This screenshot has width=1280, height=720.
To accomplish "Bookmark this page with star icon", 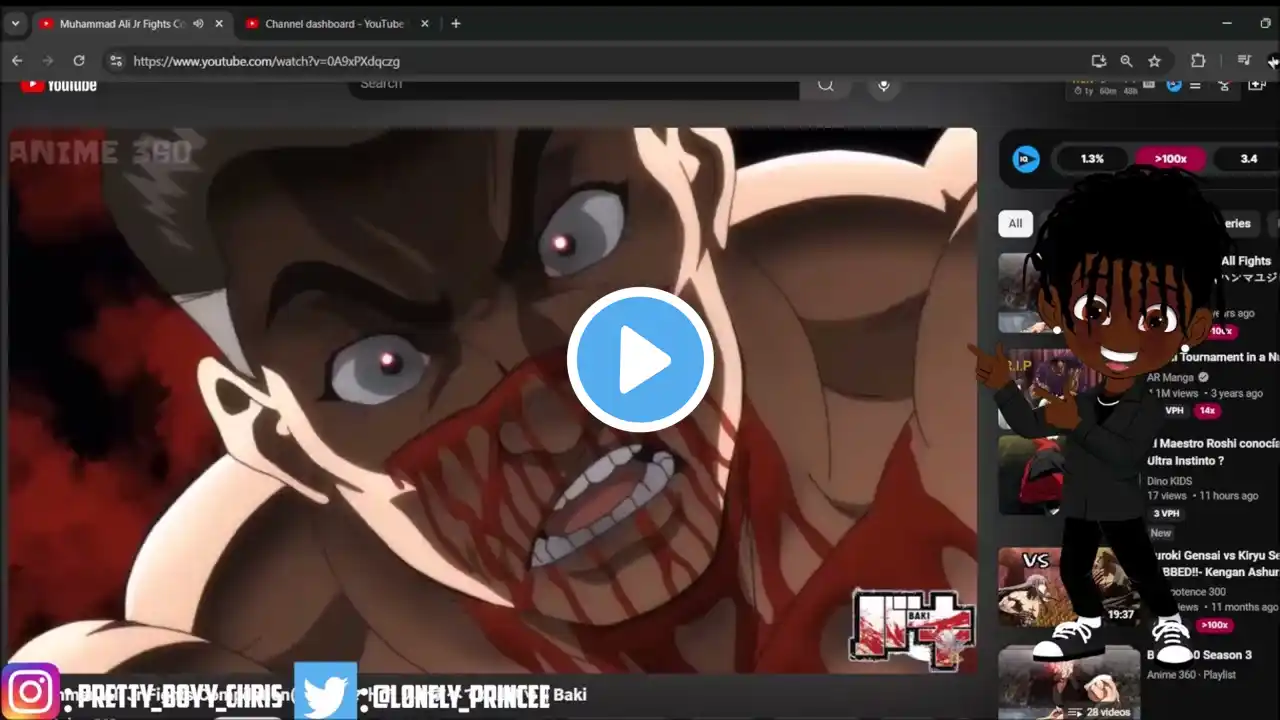I will [x=1155, y=61].
